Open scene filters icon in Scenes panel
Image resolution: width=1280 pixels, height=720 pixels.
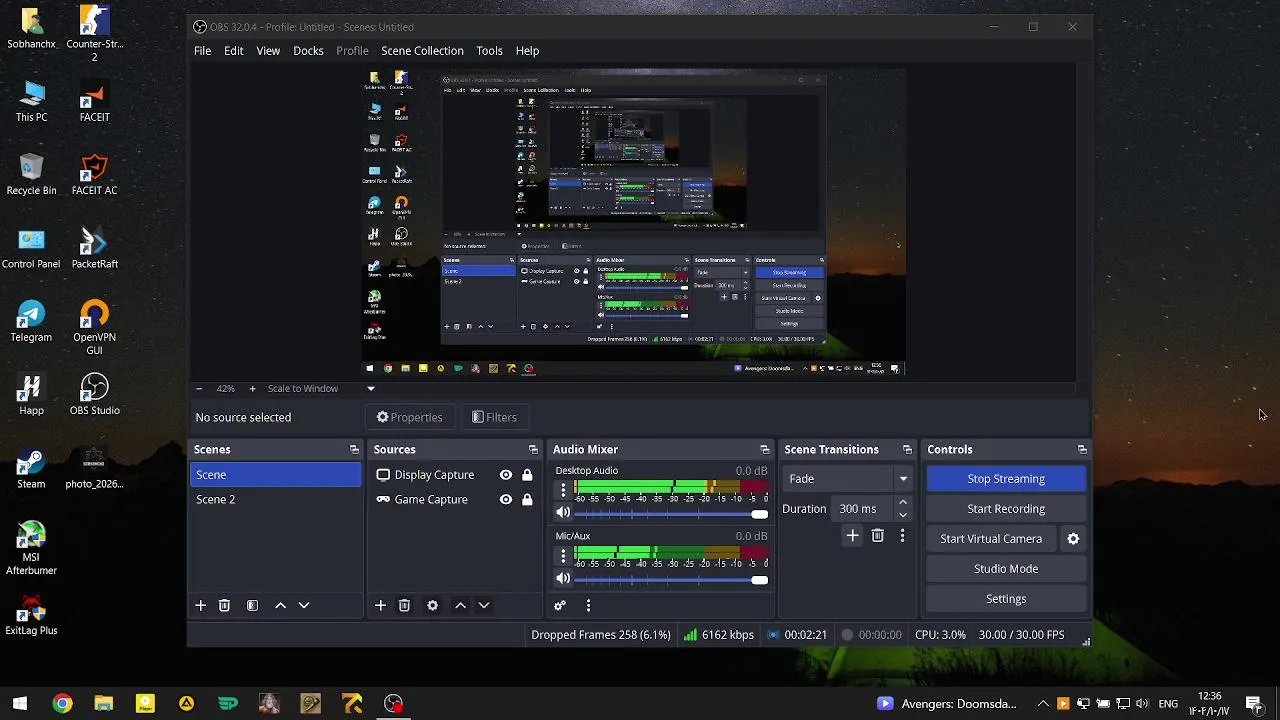click(x=252, y=605)
